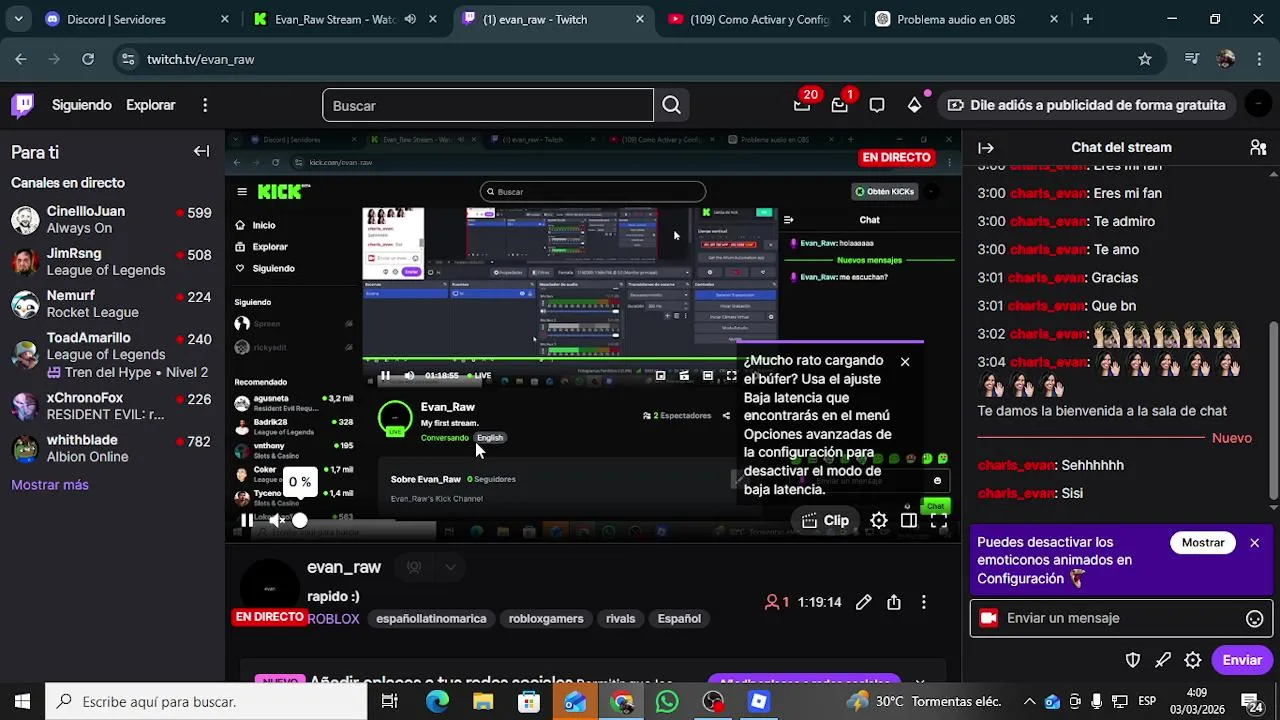The image size is (1280, 720).
Task: Select the robloxgamers tag
Action: pyautogui.click(x=546, y=619)
